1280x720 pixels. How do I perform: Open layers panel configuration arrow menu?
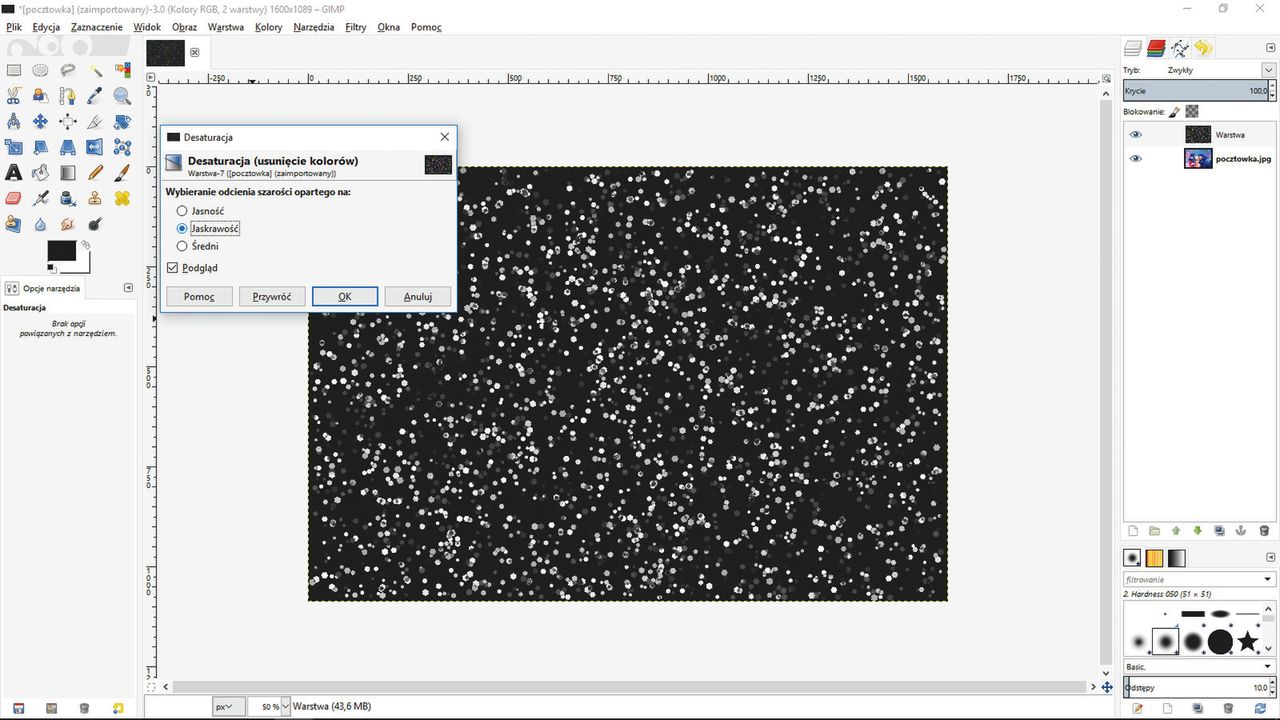(x=1269, y=47)
